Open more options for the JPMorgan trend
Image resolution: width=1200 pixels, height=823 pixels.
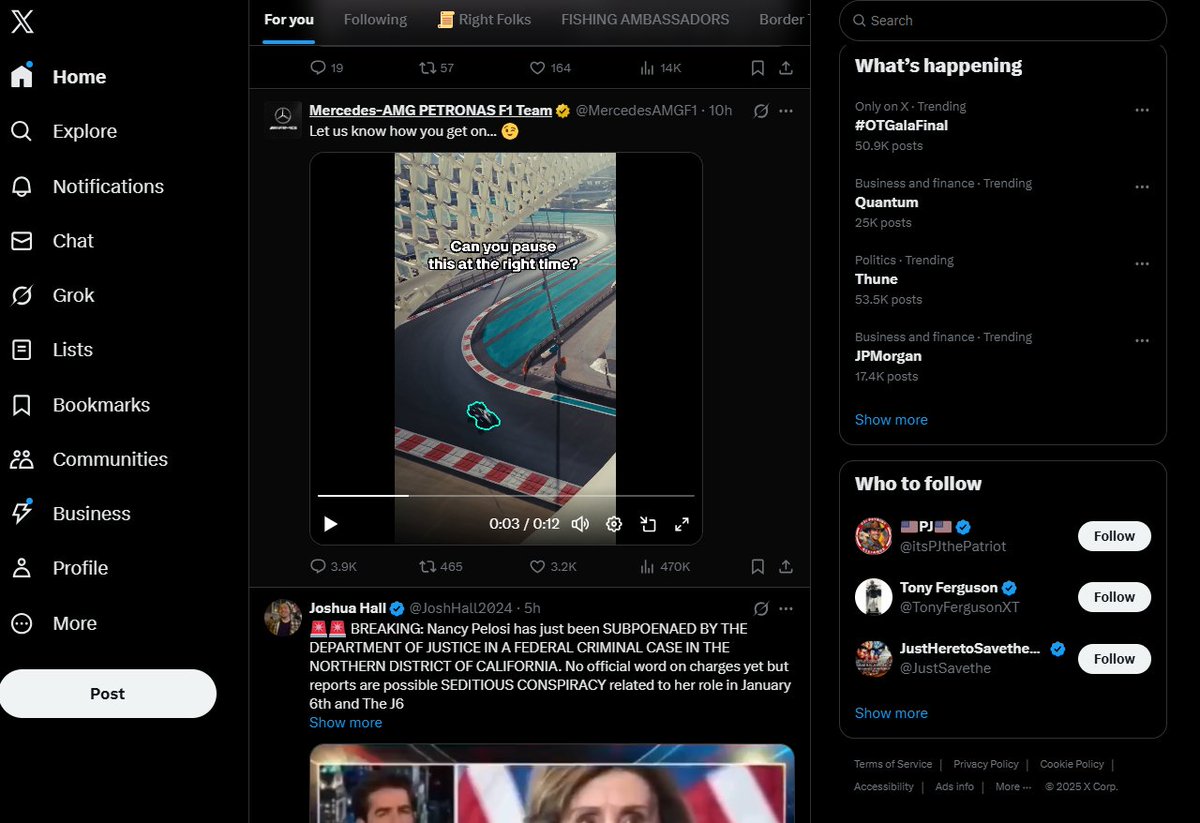[1142, 340]
